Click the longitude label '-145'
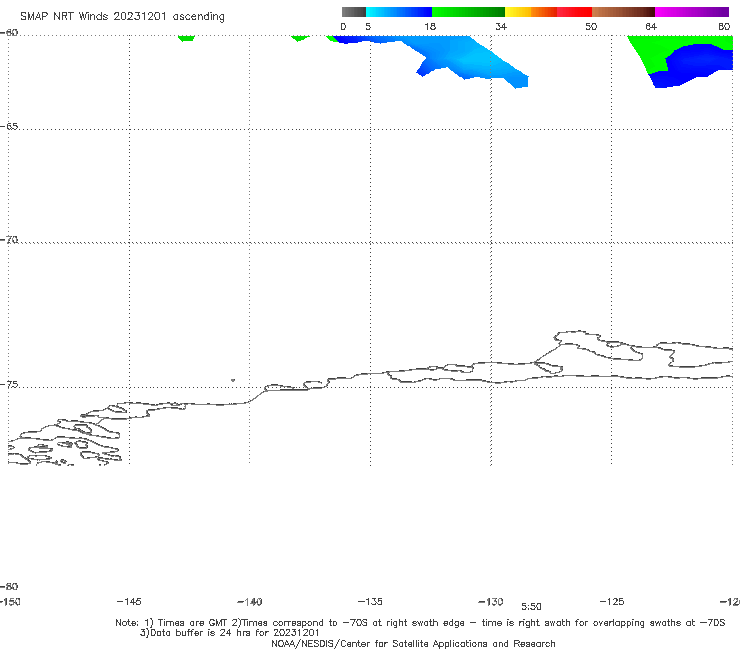Screen dimensions: 740x650 (129, 602)
